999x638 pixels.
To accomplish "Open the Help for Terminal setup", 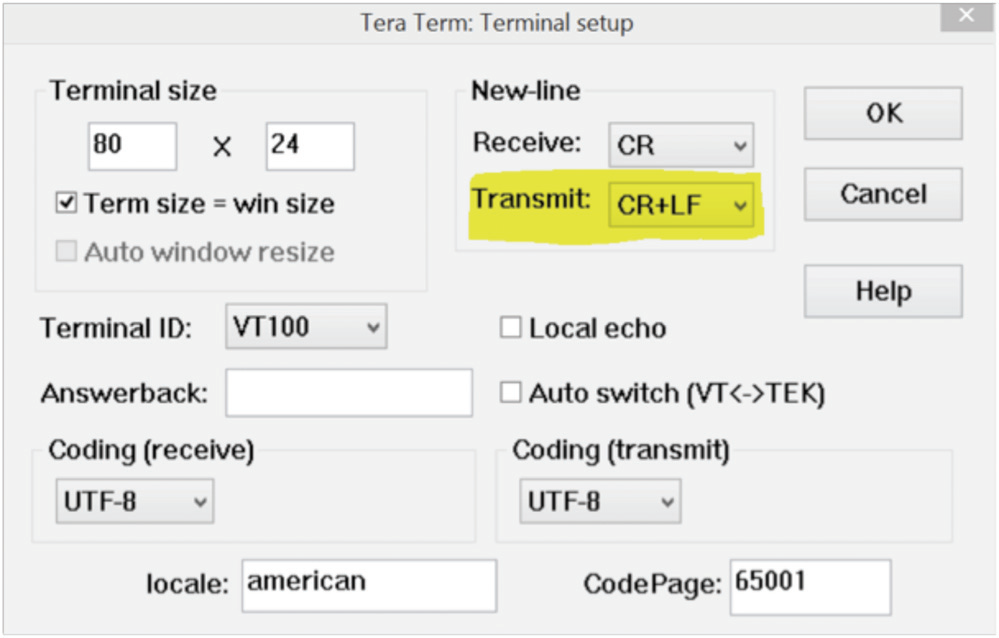I will coord(883,291).
